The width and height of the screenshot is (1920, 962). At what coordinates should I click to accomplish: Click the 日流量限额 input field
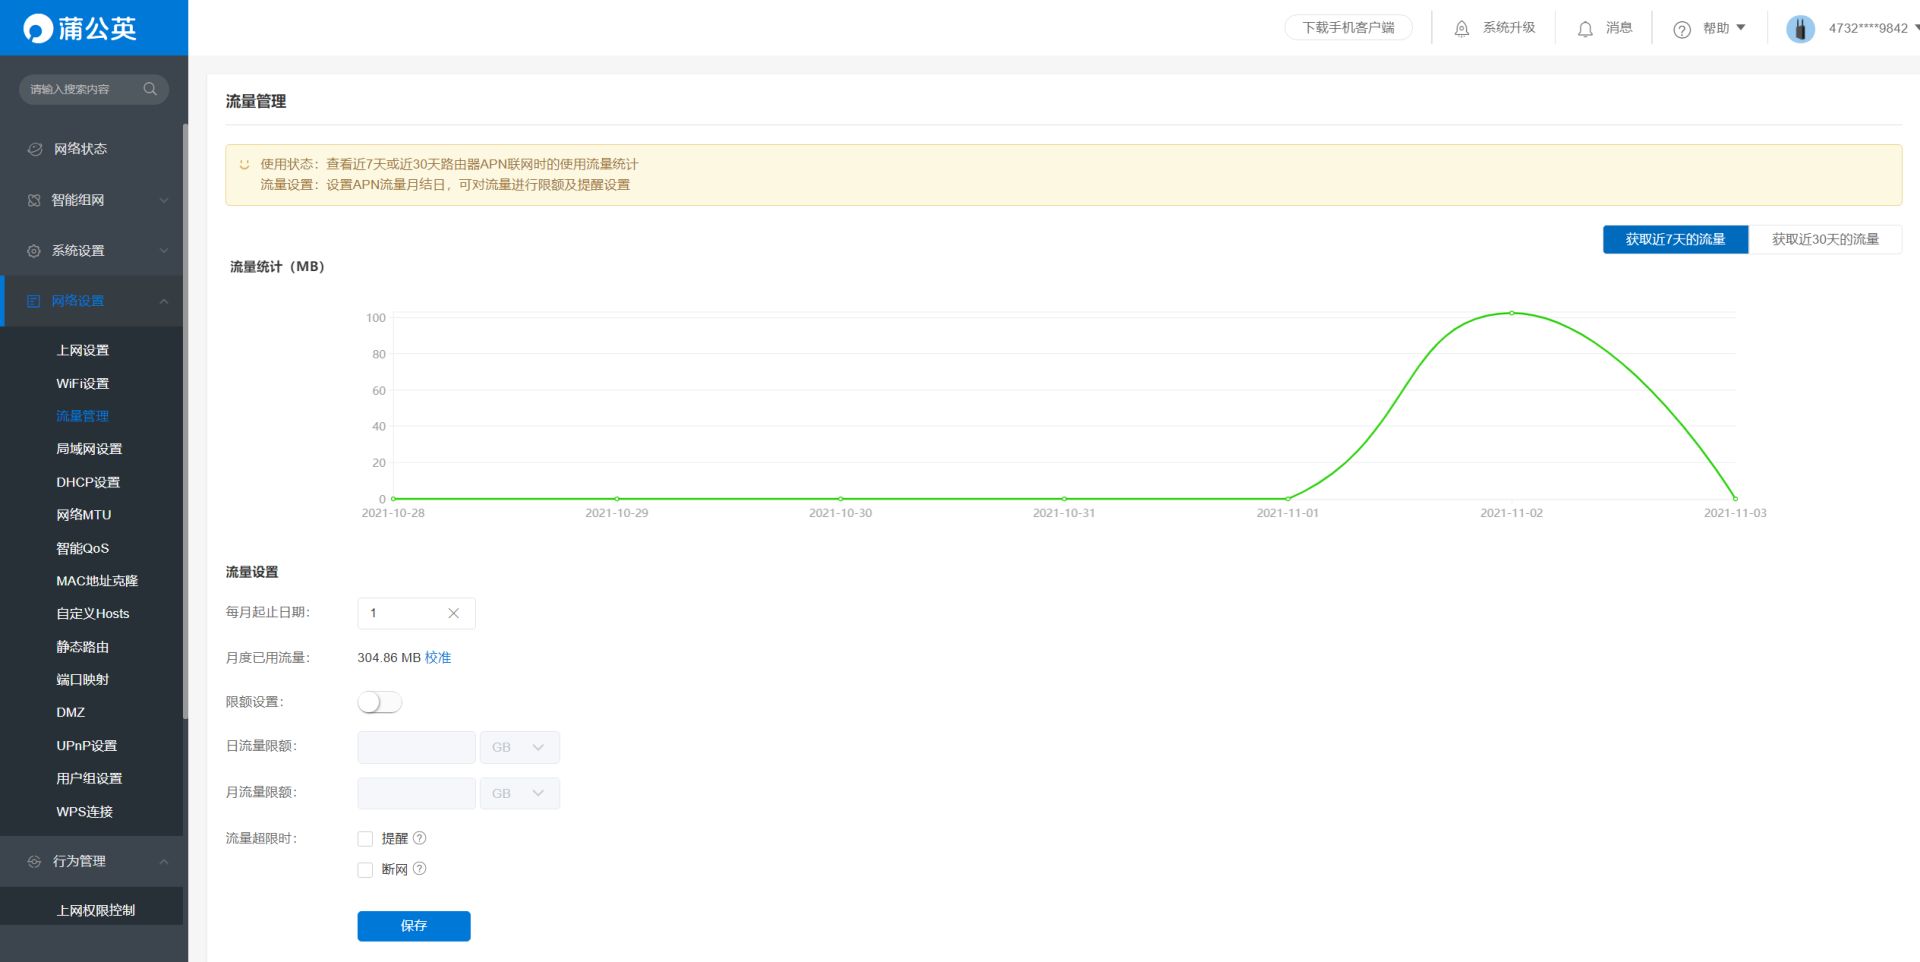coord(416,747)
